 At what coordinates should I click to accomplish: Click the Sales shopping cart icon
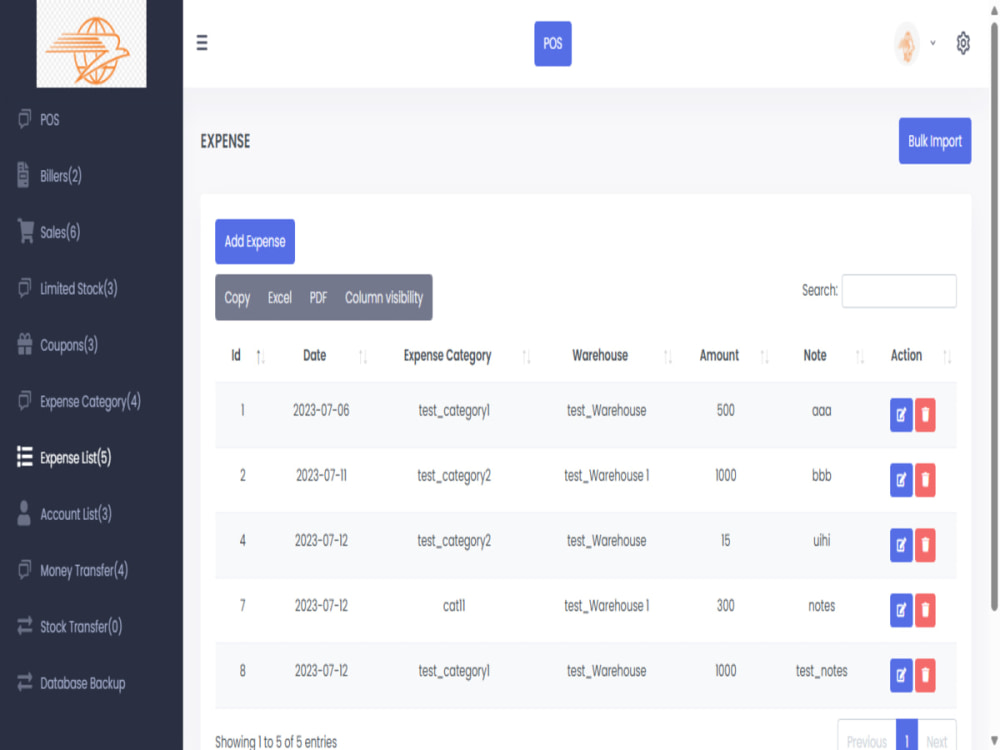(26, 231)
